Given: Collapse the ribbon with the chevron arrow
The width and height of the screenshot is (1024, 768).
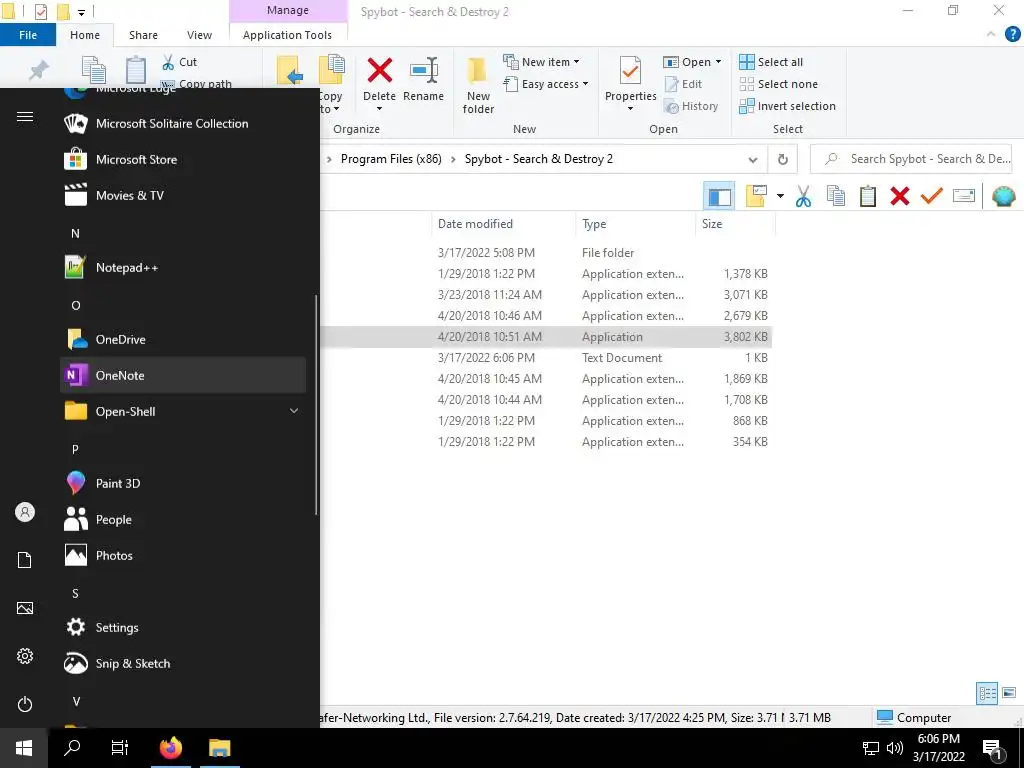Looking at the screenshot, I should (991, 35).
